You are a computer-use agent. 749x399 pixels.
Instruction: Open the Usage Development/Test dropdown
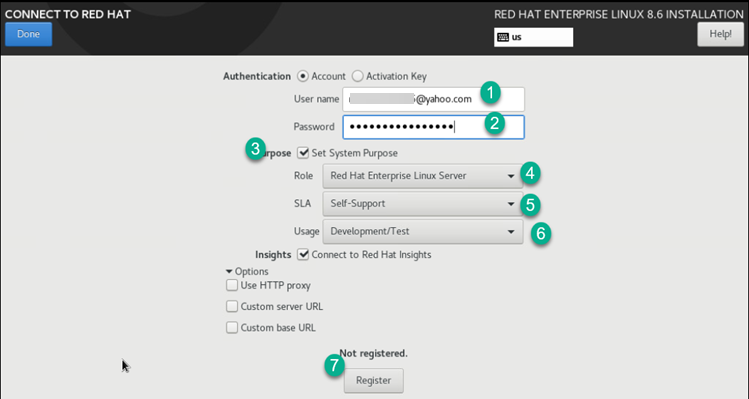point(423,231)
